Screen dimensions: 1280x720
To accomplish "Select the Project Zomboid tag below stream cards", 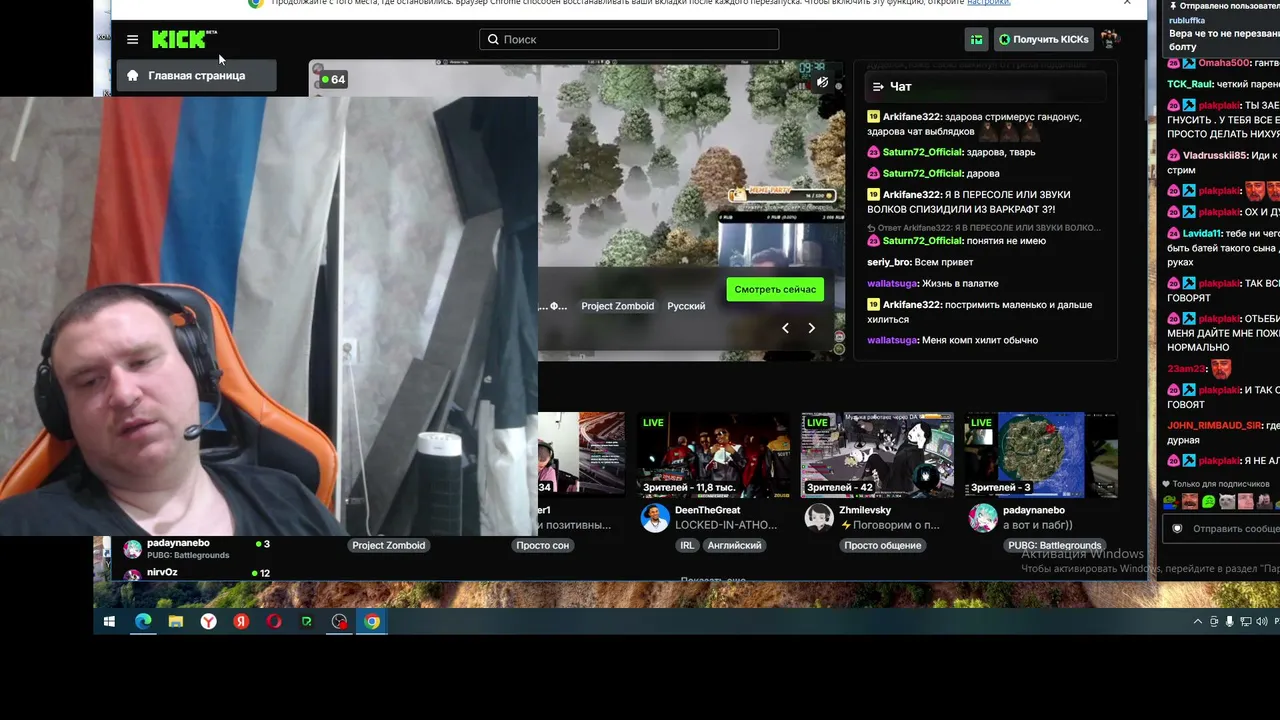I will (x=389, y=546).
